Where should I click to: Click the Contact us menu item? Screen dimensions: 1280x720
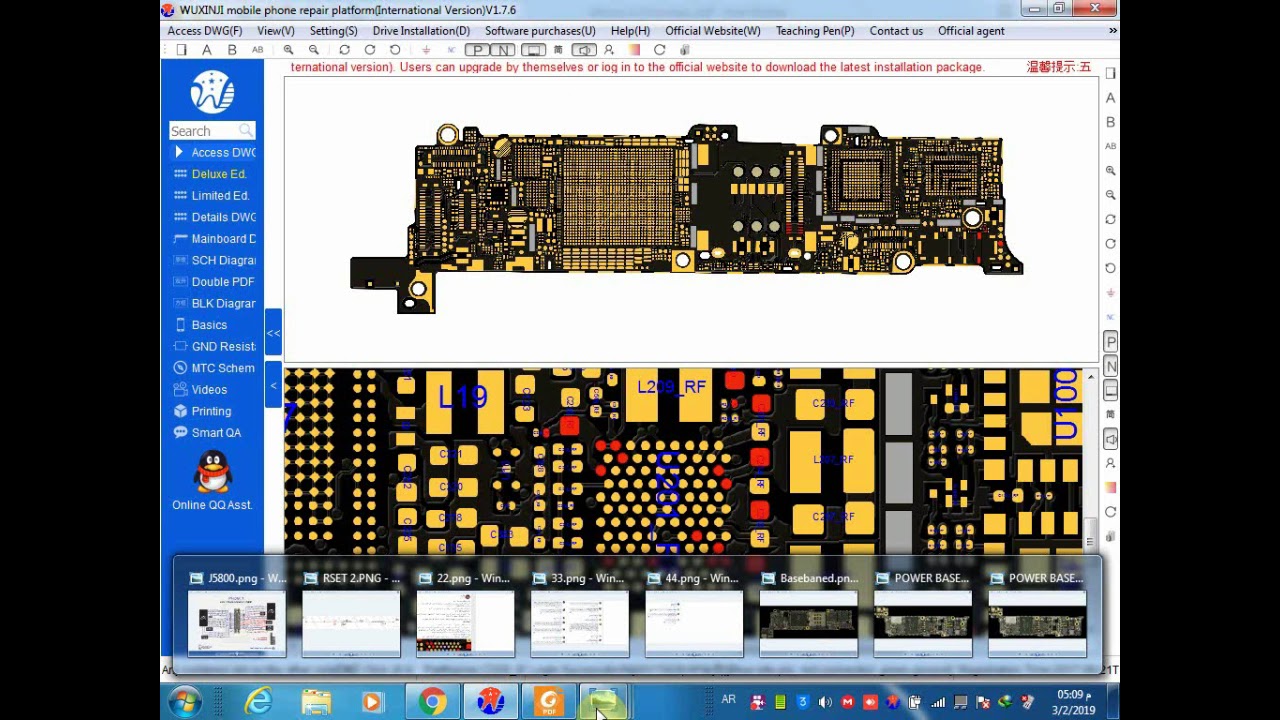click(896, 31)
